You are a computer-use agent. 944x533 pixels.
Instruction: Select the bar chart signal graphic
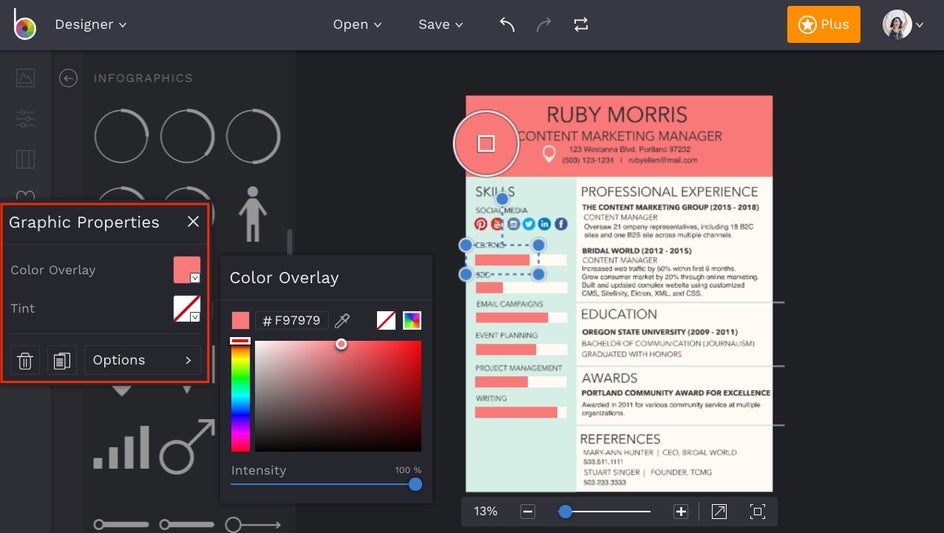pyautogui.click(x=121, y=447)
